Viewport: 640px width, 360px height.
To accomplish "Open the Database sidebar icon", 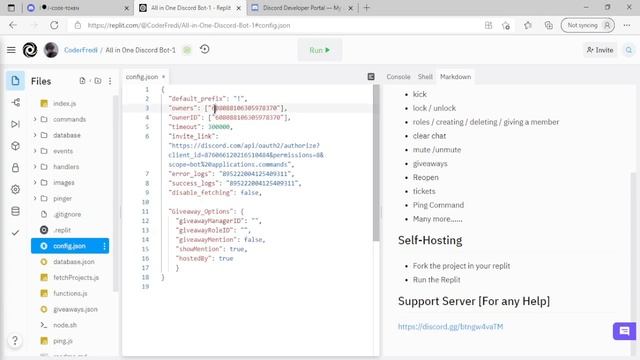I will click(x=16, y=211).
